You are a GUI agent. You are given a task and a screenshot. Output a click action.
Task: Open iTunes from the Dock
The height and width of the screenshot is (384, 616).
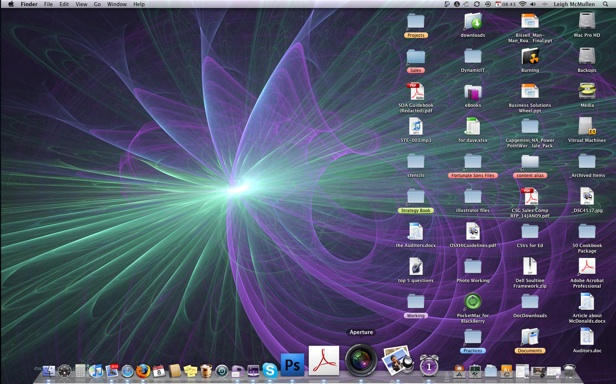click(95, 371)
